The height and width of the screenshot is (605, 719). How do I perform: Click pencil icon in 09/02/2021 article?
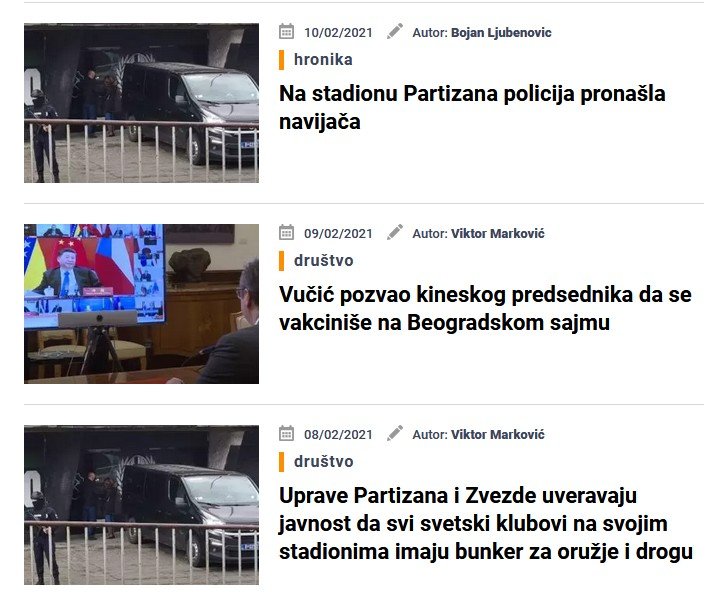[394, 232]
